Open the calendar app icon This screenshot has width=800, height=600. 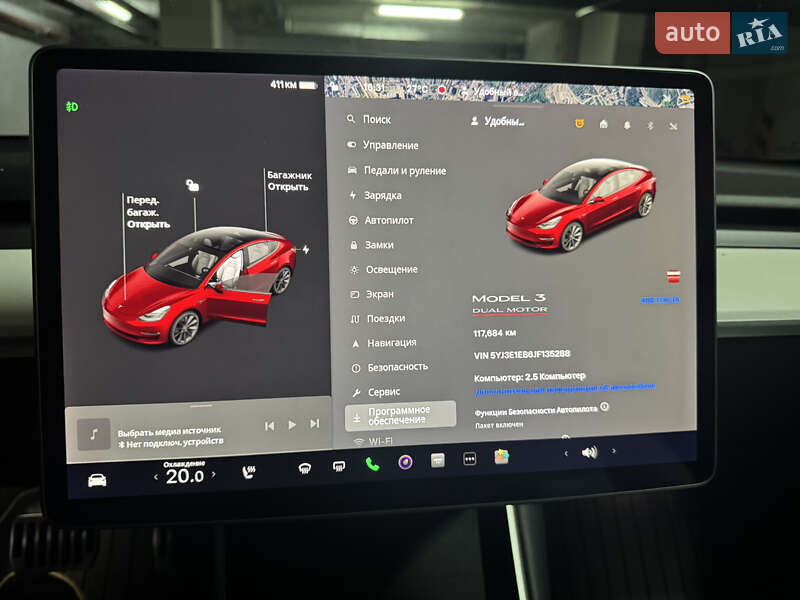click(438, 460)
